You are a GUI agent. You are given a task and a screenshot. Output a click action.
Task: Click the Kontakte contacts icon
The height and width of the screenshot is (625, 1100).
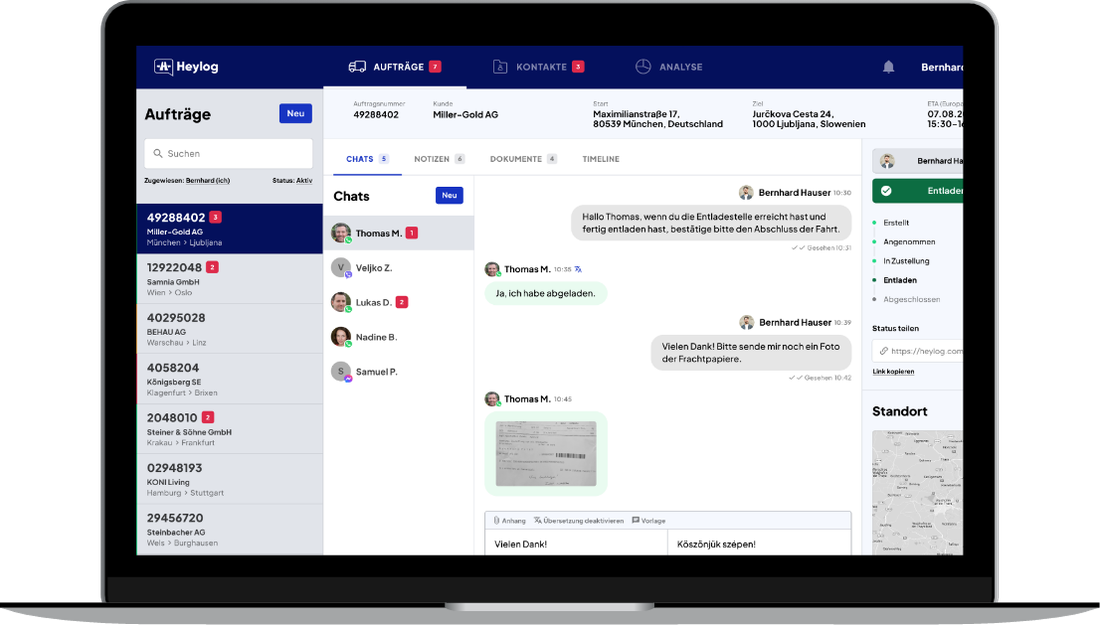point(499,67)
